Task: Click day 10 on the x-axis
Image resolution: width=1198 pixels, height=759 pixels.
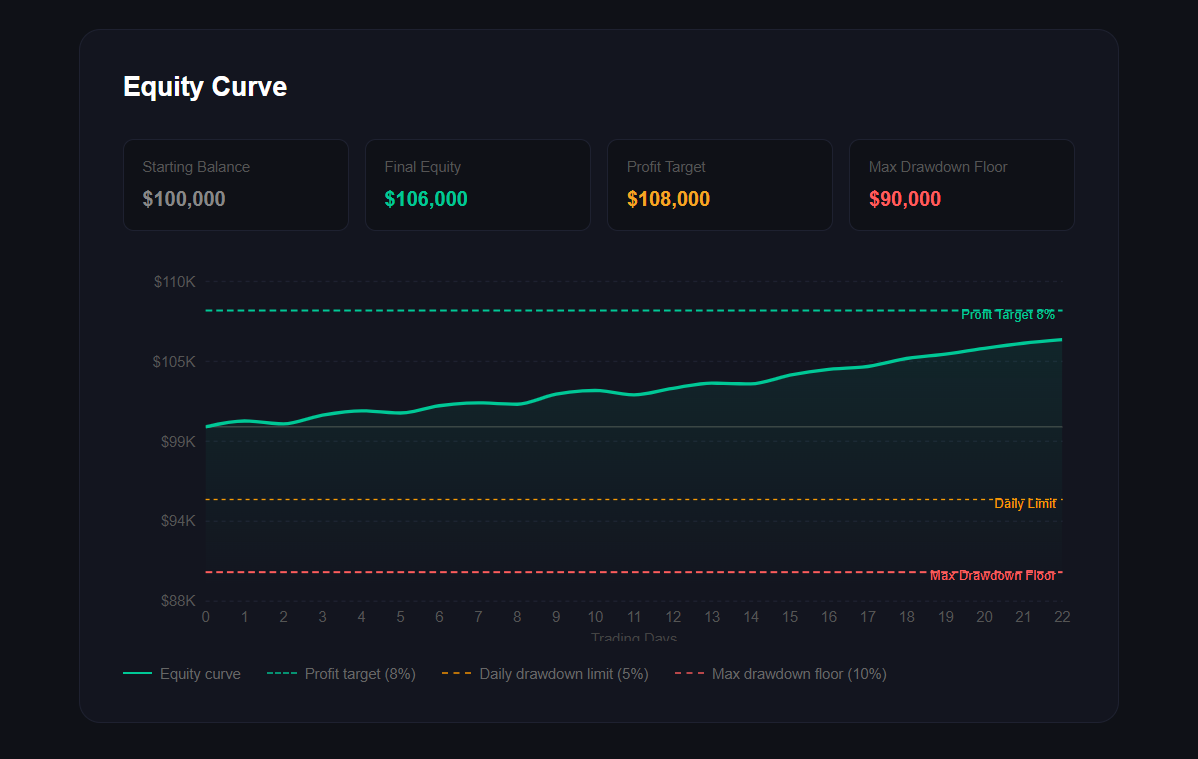Action: 595,617
